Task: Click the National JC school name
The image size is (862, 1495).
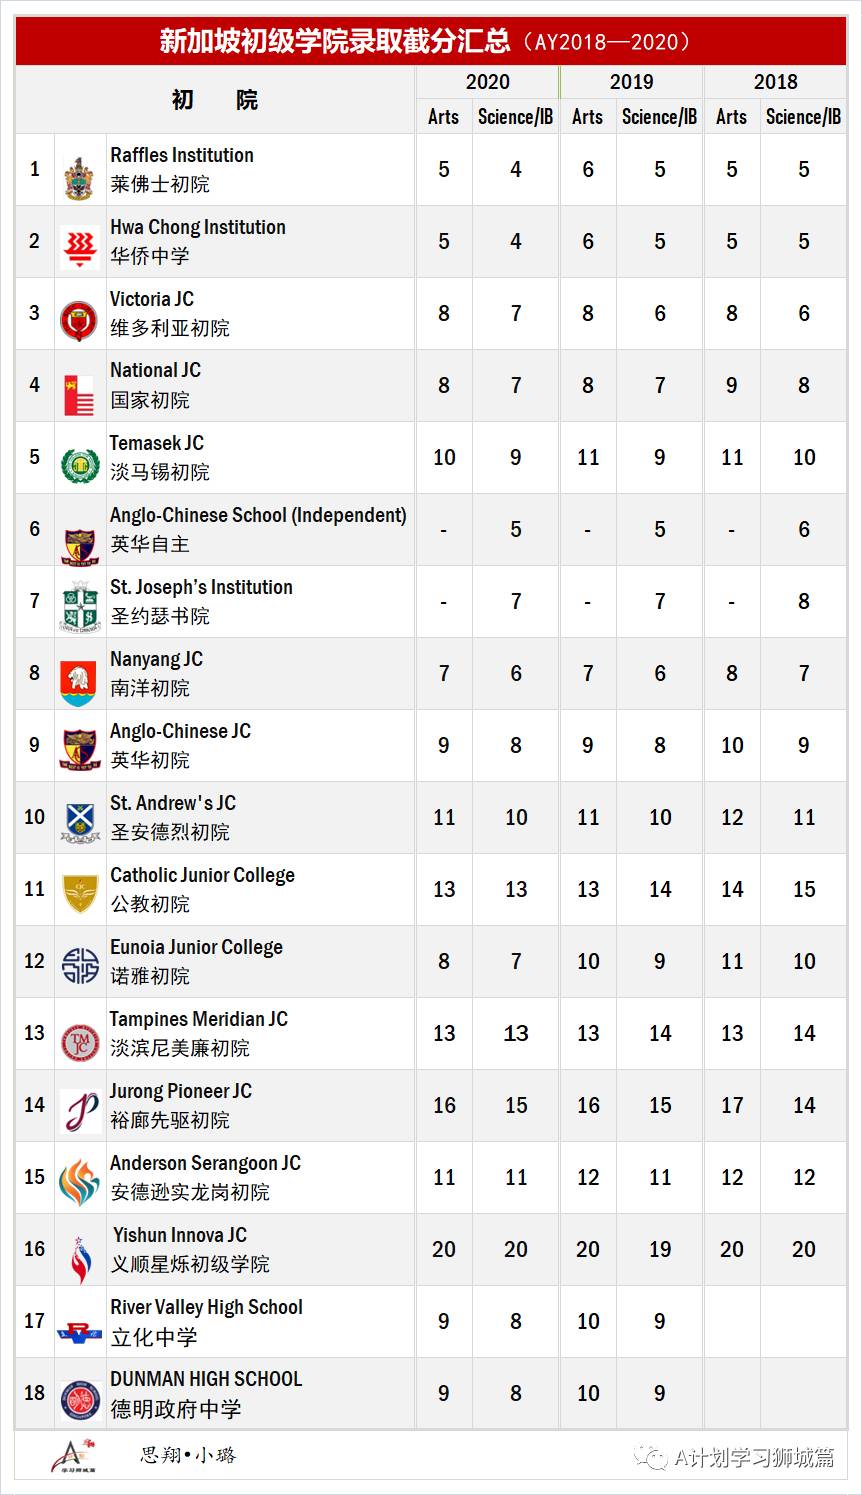Action: point(155,371)
